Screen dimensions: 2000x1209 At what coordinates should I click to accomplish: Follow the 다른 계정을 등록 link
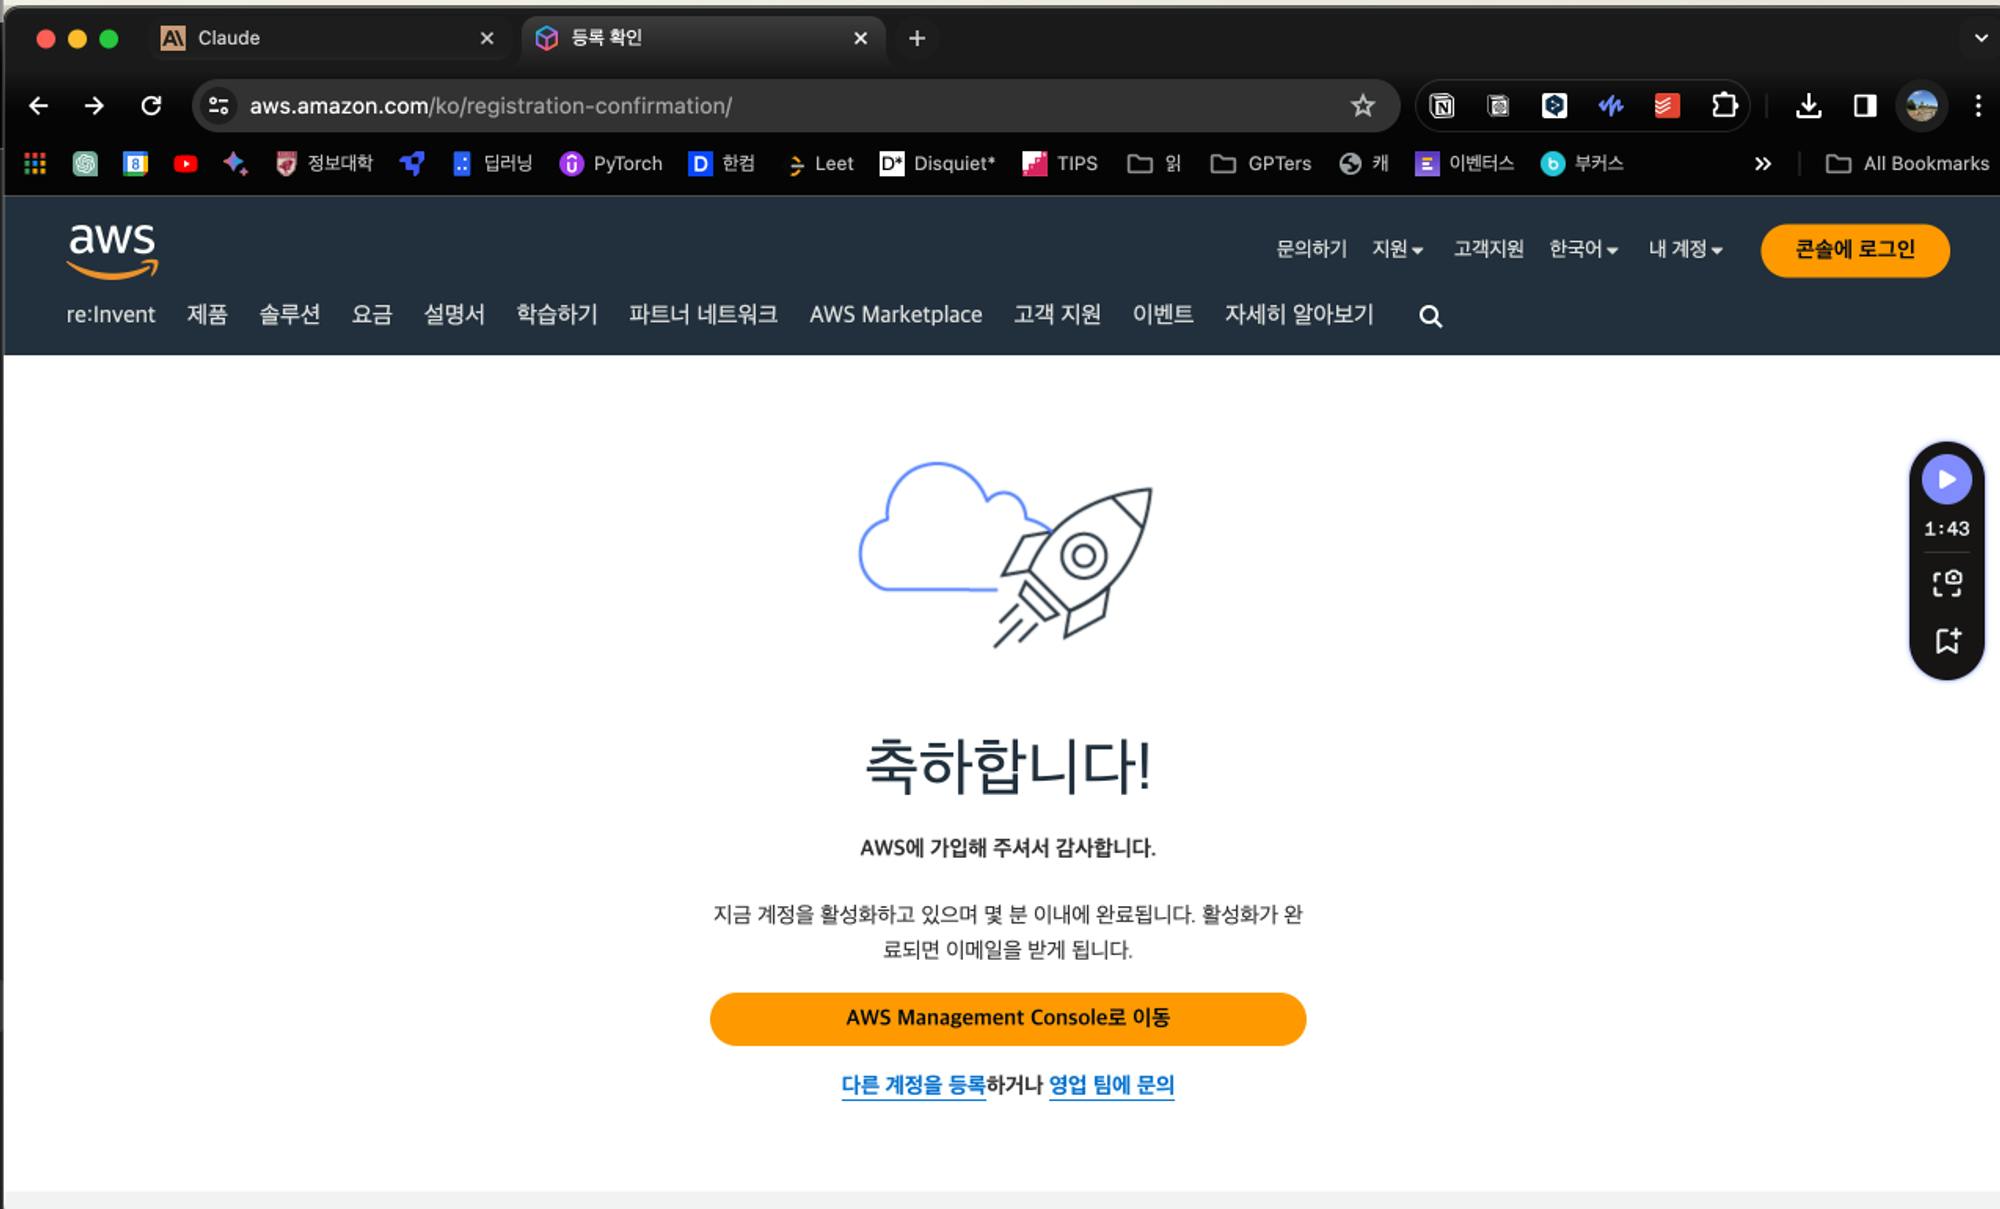(913, 1085)
